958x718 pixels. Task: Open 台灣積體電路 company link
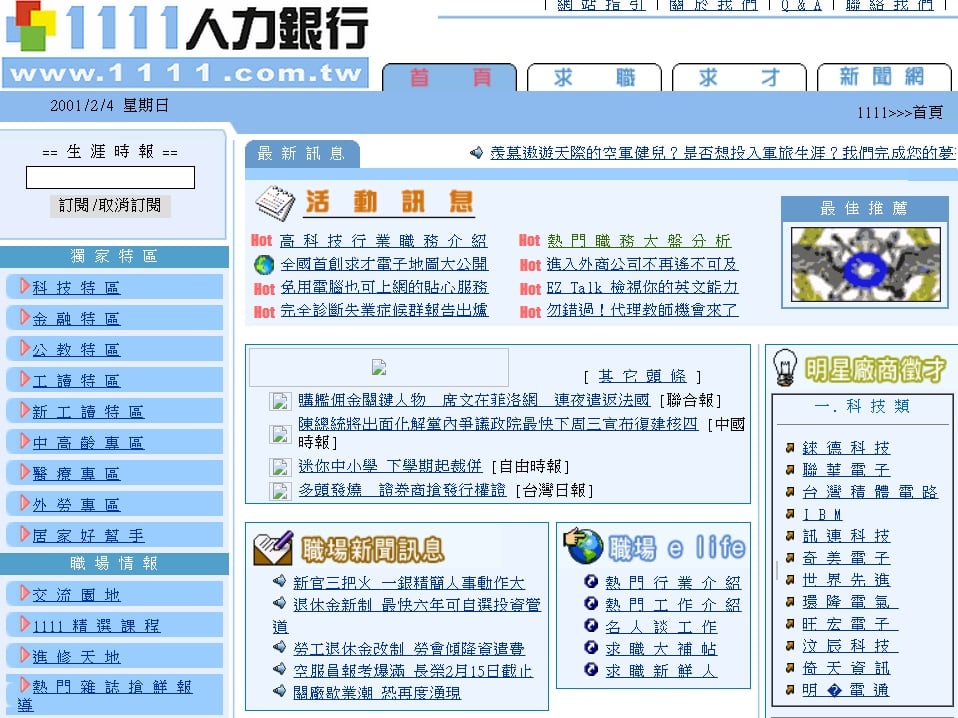click(x=870, y=492)
